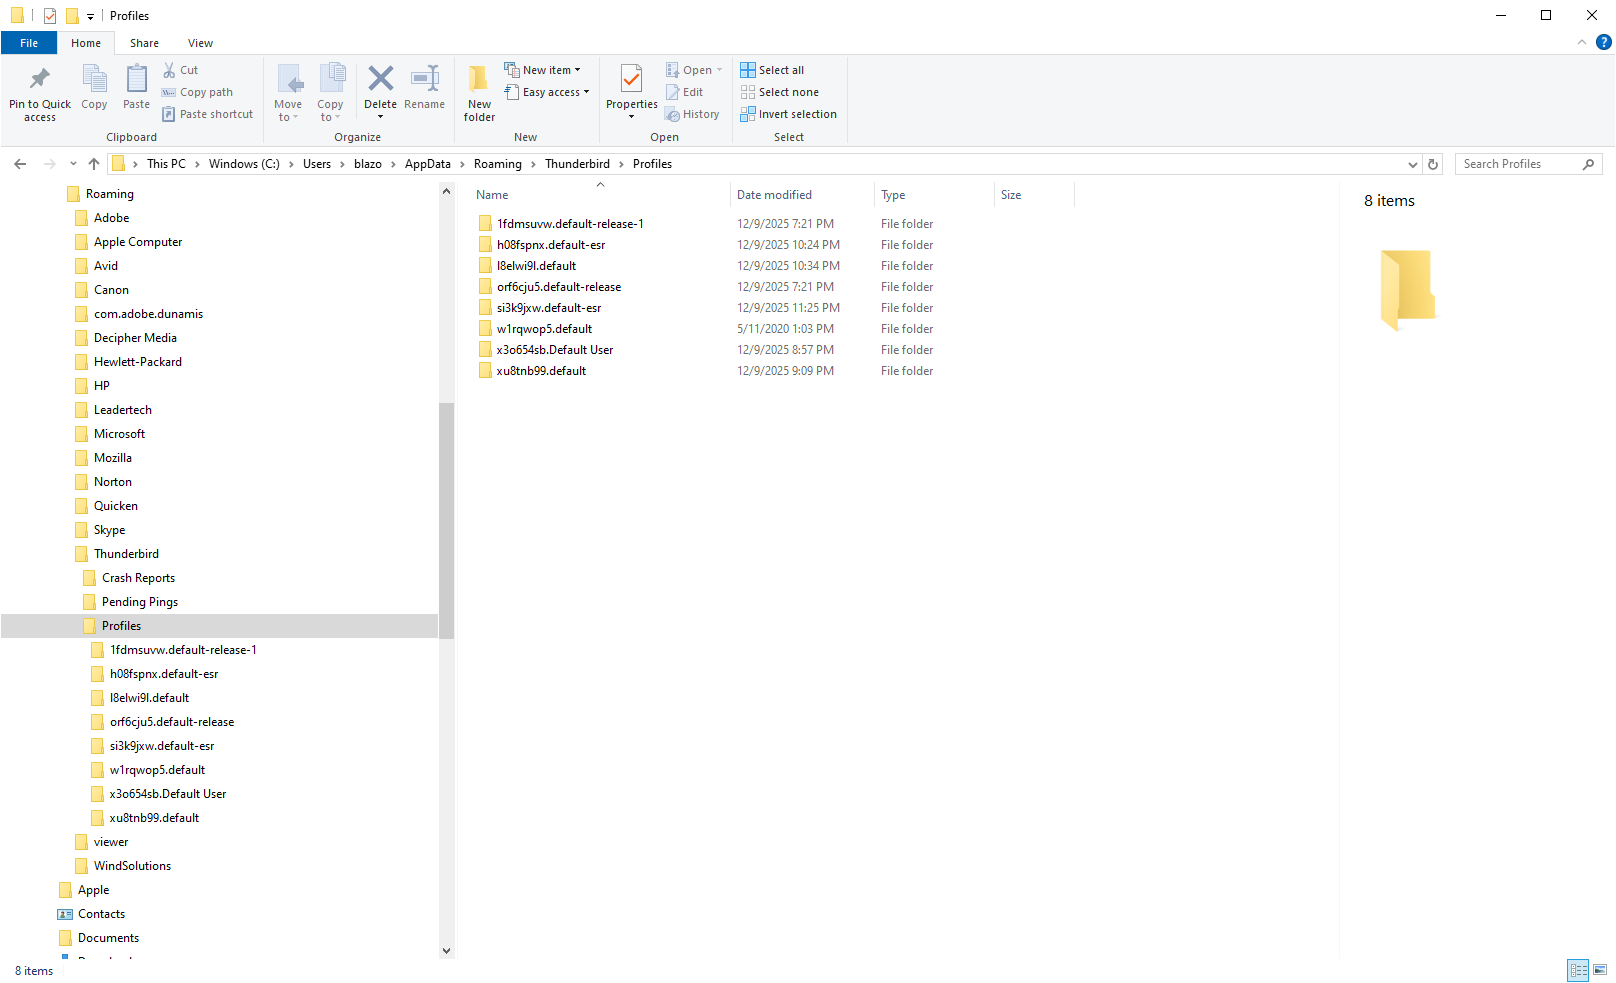This screenshot has width=1616, height=983.
Task: Select Crash Reports in the navigation tree
Action: [x=138, y=578]
